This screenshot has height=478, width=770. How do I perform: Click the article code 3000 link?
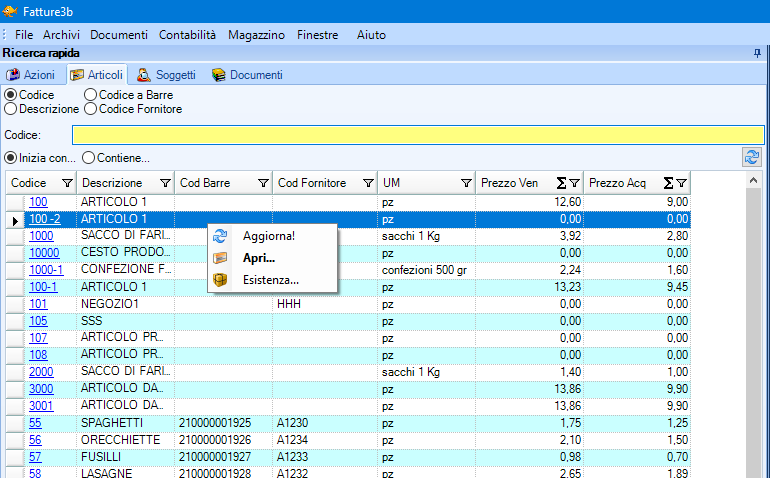coord(41,388)
